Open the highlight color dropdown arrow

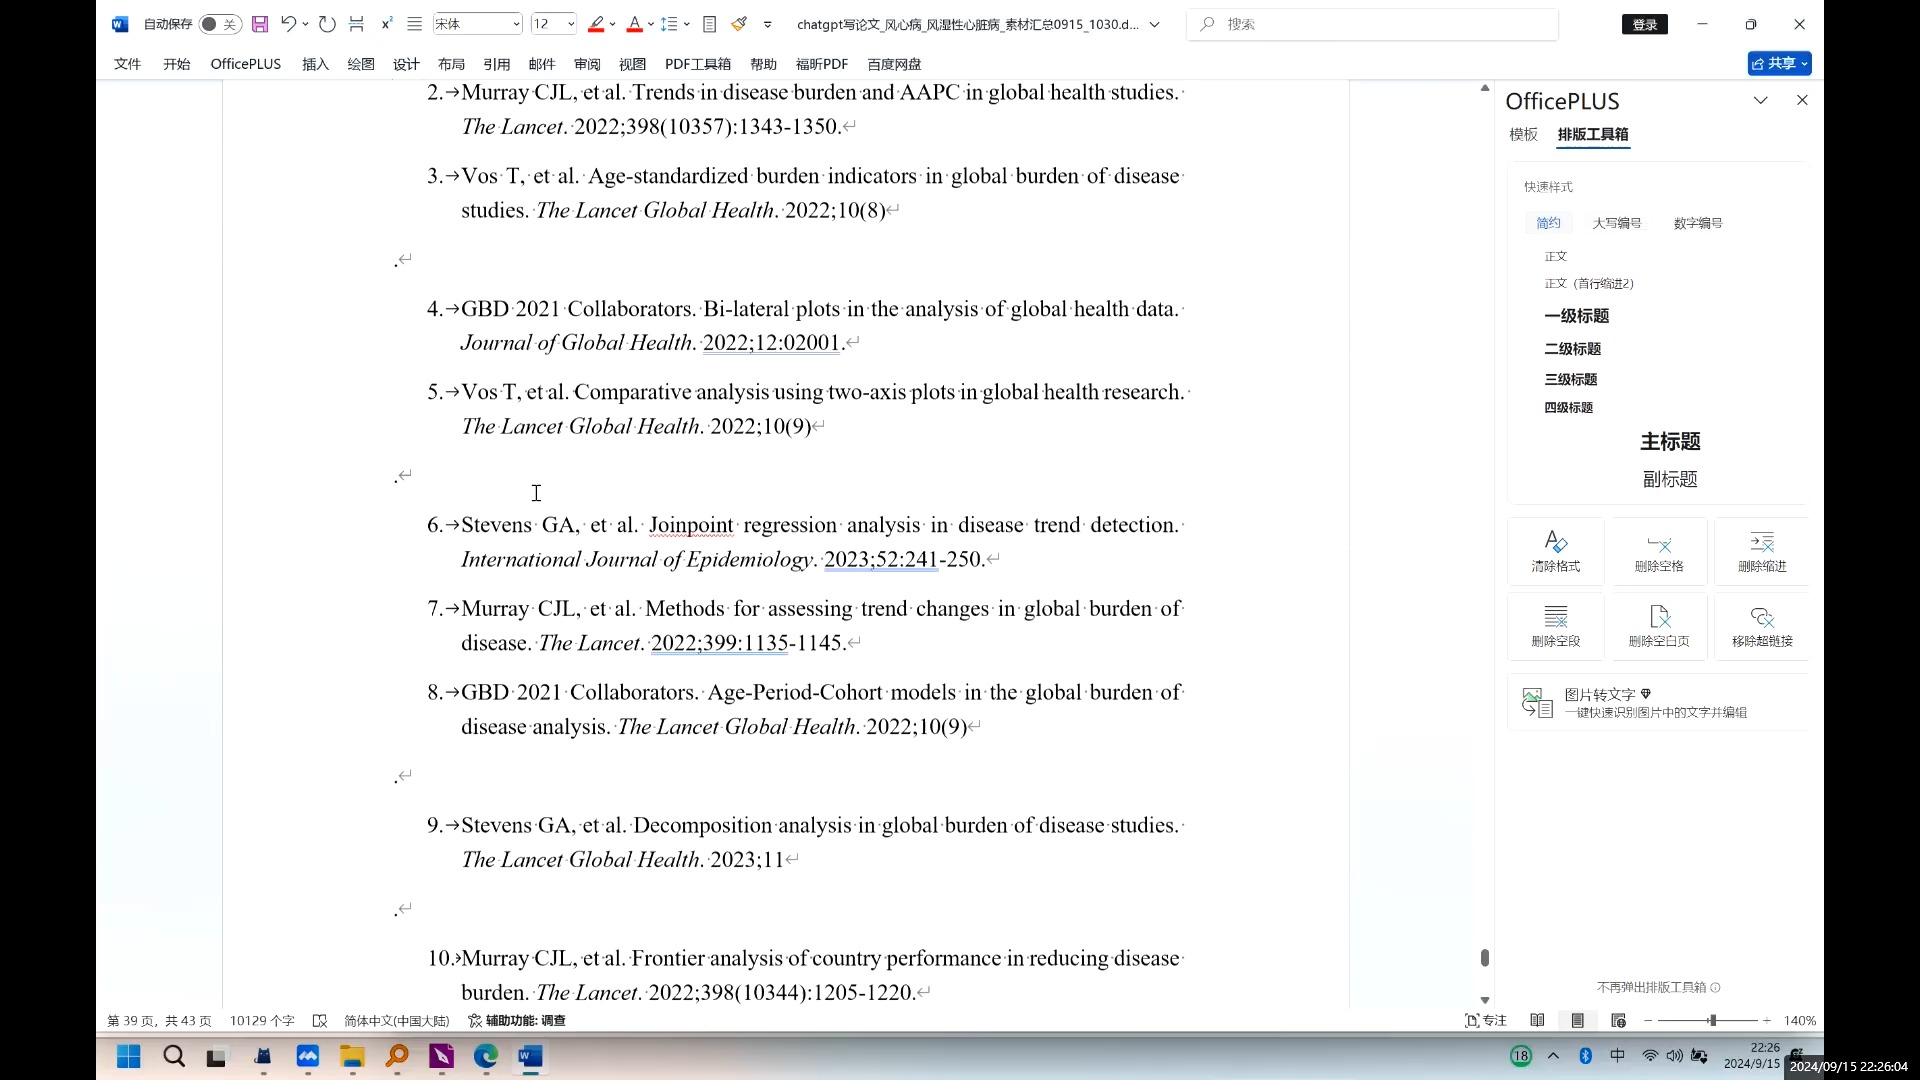pyautogui.click(x=612, y=24)
